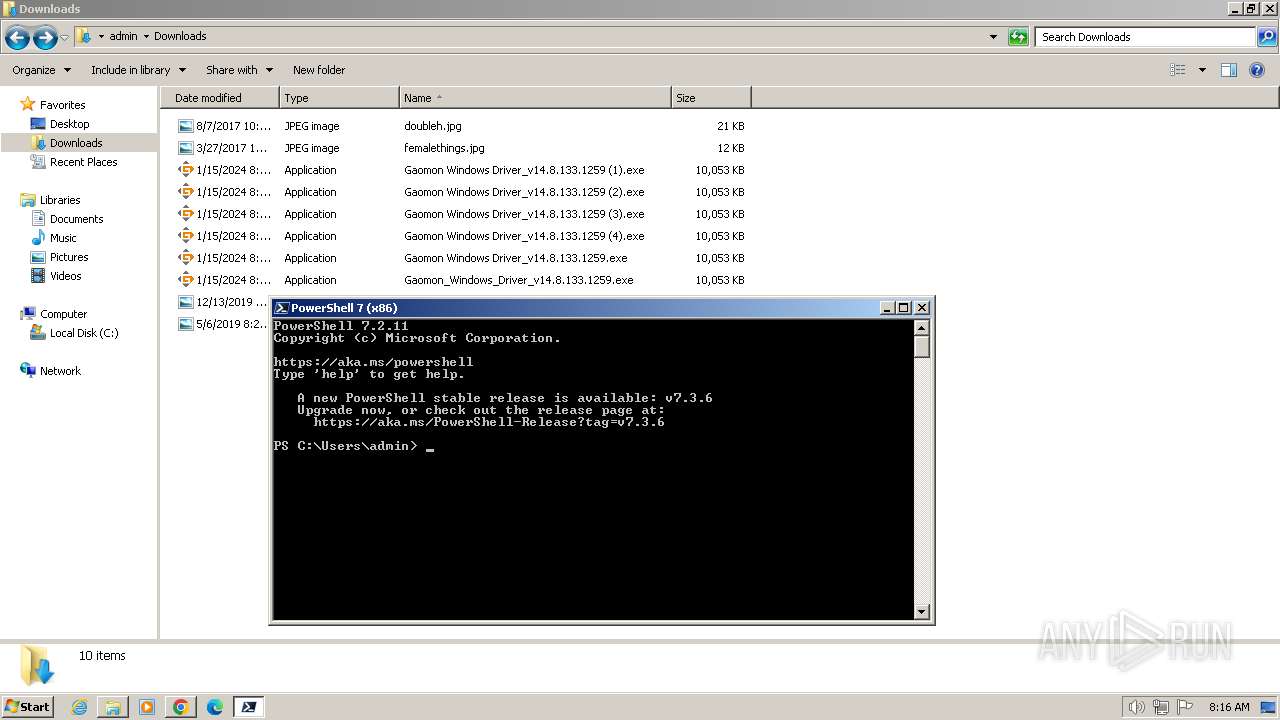Click the 12/13/2019 file icon
Screen dimensions: 1280x720
(x=185, y=302)
